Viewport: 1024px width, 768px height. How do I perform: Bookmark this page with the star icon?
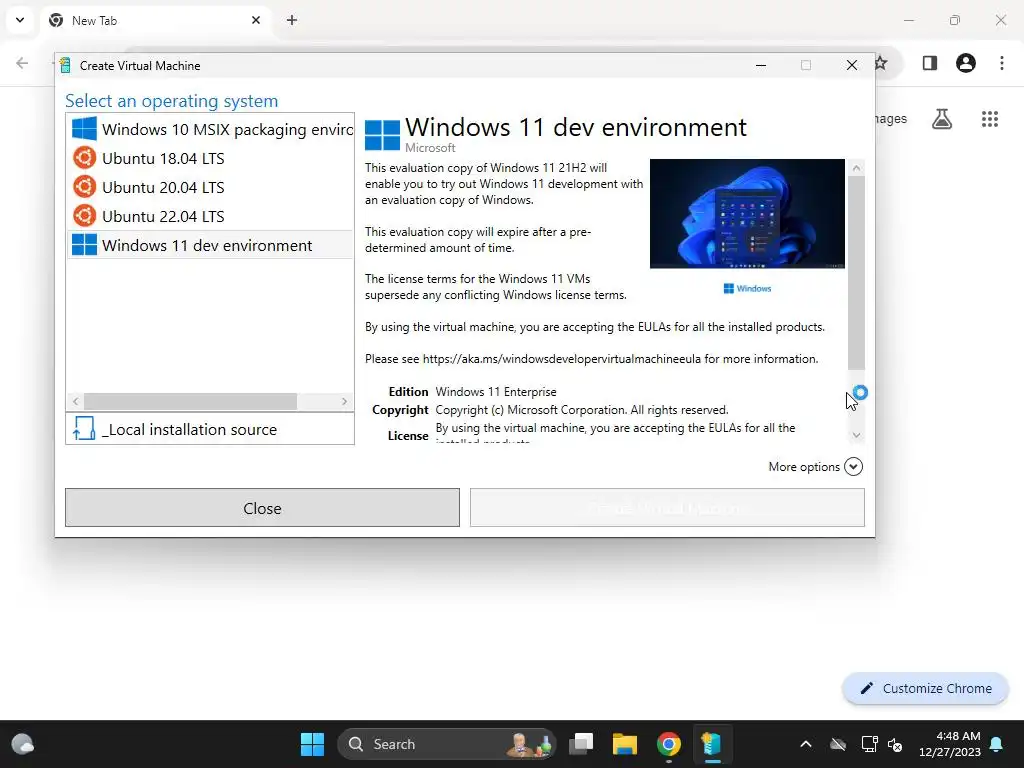(881, 63)
